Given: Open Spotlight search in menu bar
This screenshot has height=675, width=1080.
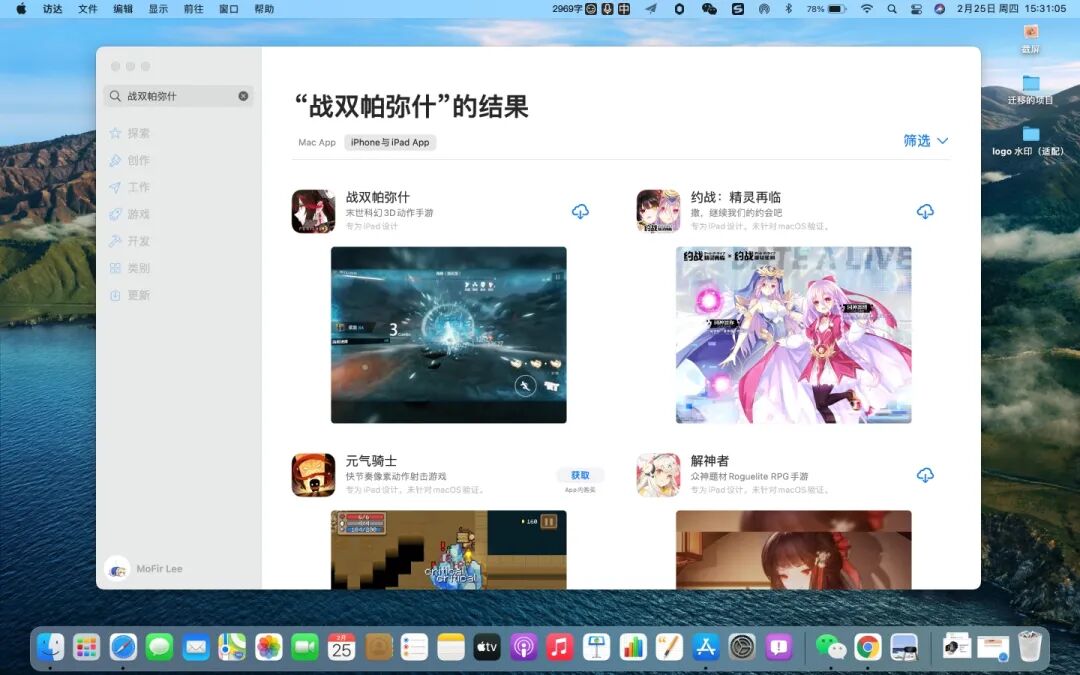Looking at the screenshot, I should [892, 9].
